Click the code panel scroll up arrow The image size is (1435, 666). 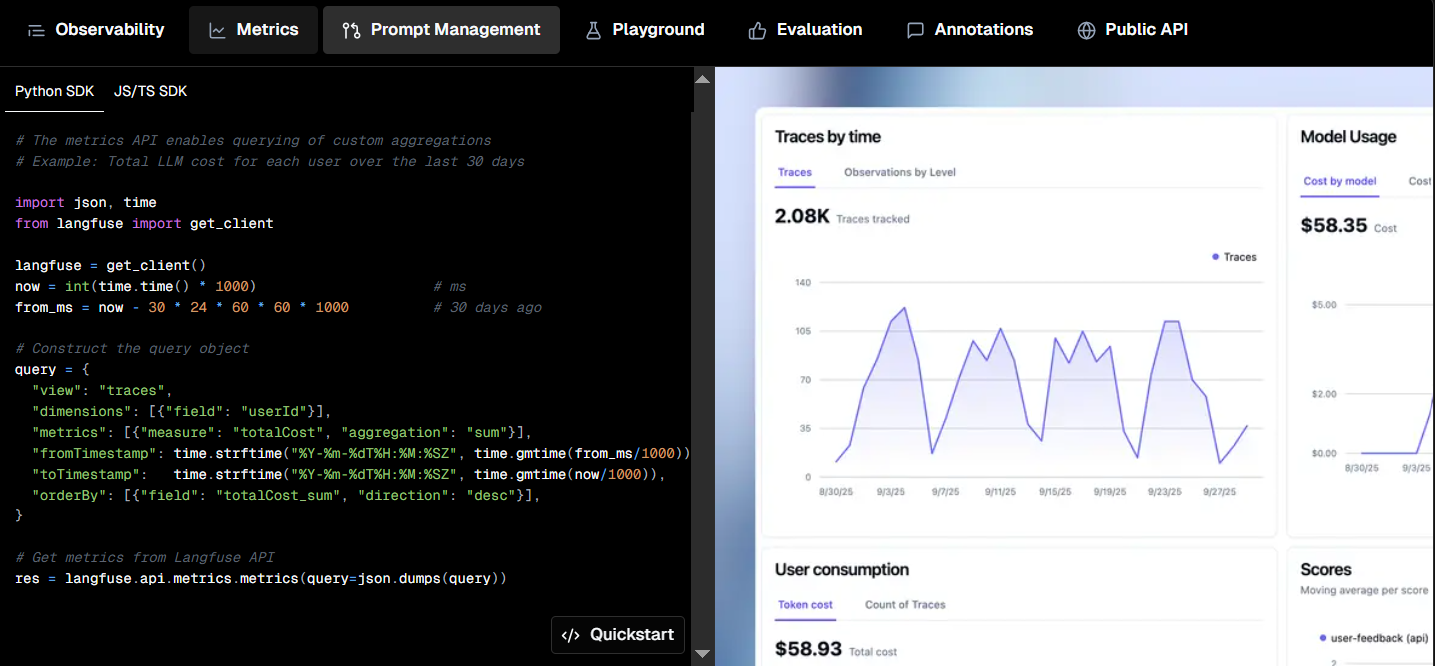[x=702, y=78]
